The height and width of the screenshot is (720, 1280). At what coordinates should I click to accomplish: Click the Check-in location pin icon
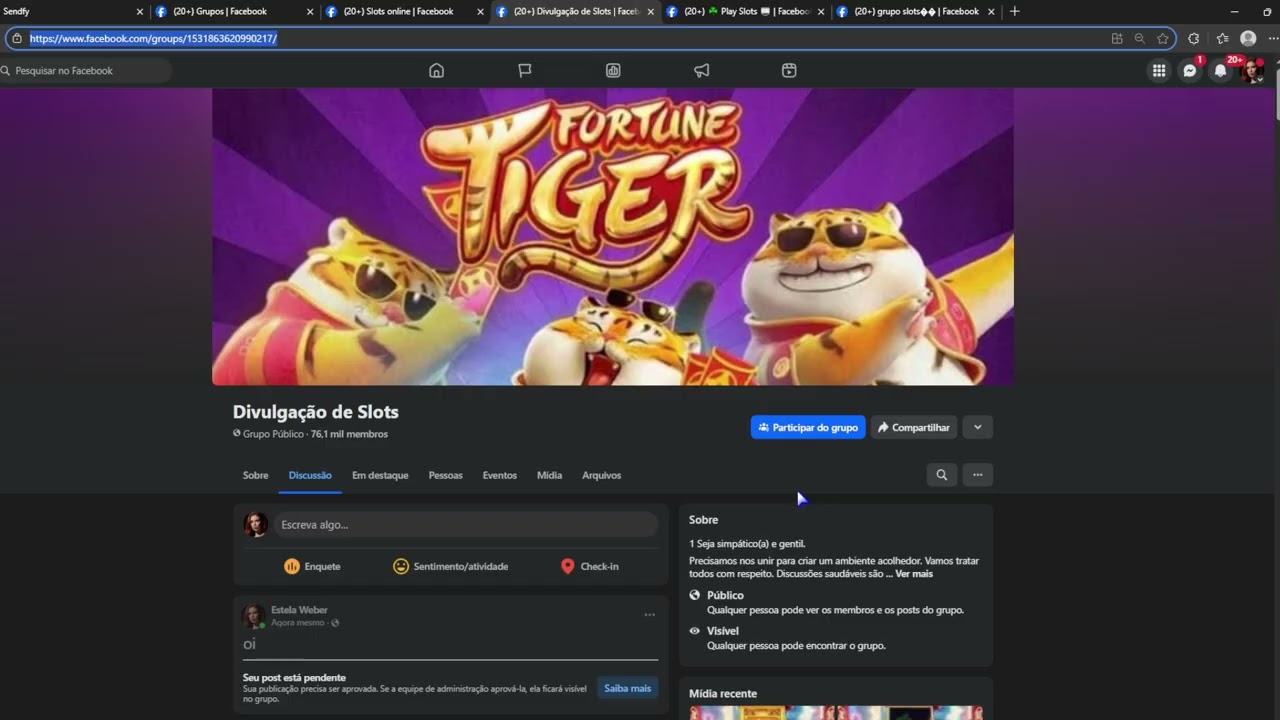click(568, 566)
